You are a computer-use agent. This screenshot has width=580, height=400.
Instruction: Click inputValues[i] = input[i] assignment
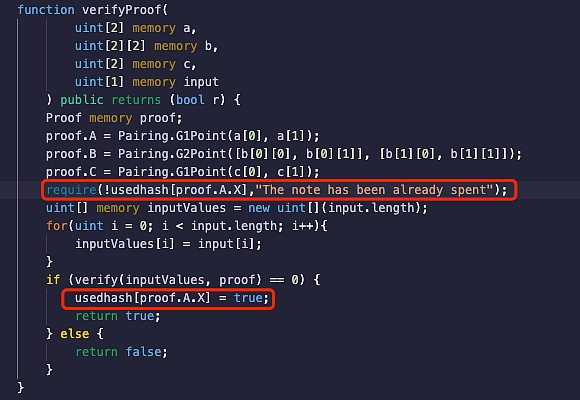click(x=168, y=244)
